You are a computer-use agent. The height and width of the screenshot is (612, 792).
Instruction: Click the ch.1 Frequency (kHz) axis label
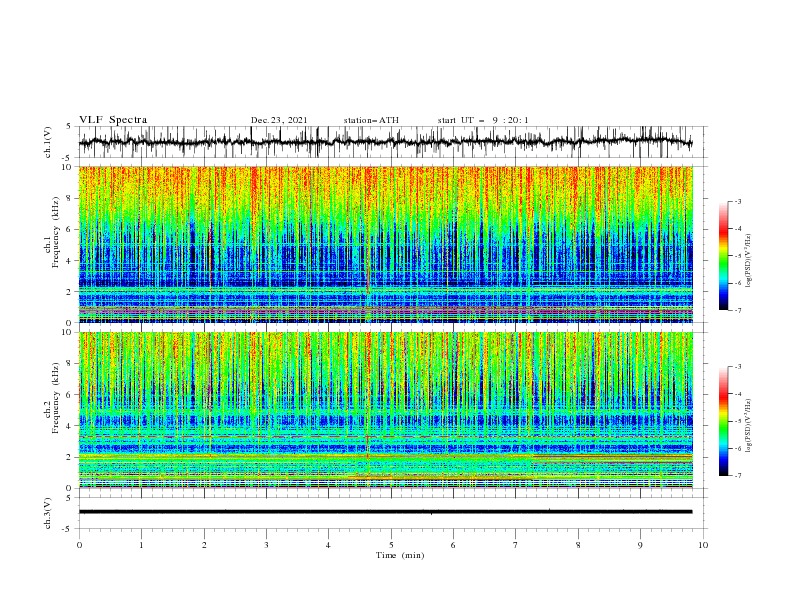[52, 233]
